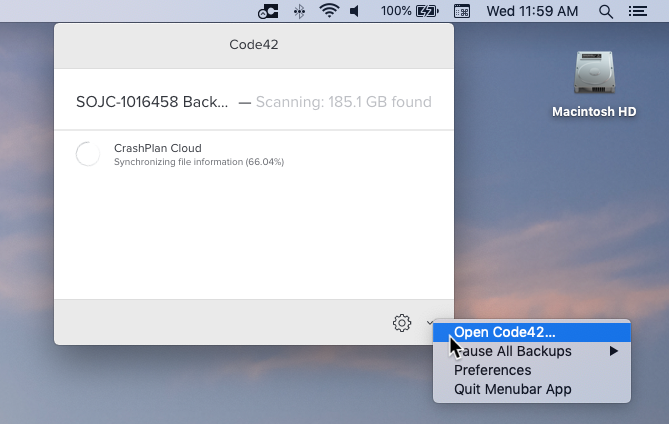Click the chevron next to the gear
The image size is (669, 424).
(x=429, y=322)
